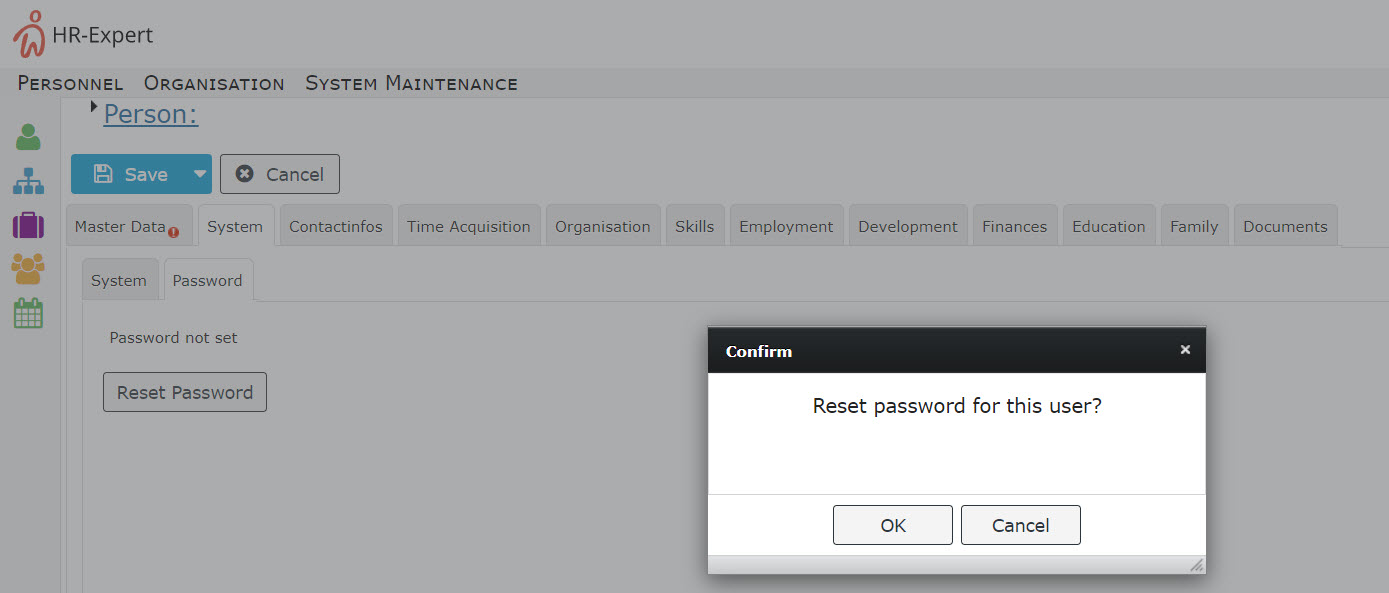Open the green calendar sidebar icon
1389x593 pixels.
tap(28, 313)
